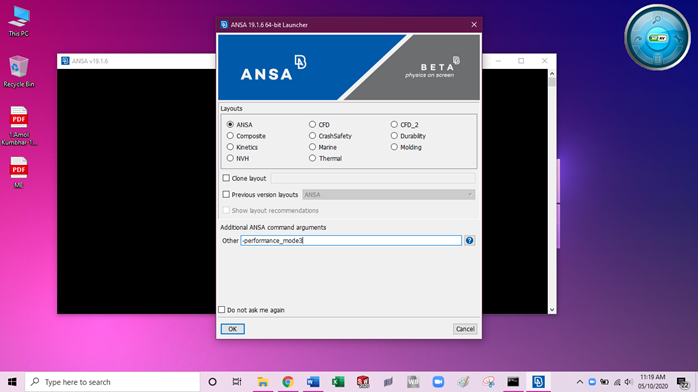Open Task View on the taskbar

(x=237, y=382)
